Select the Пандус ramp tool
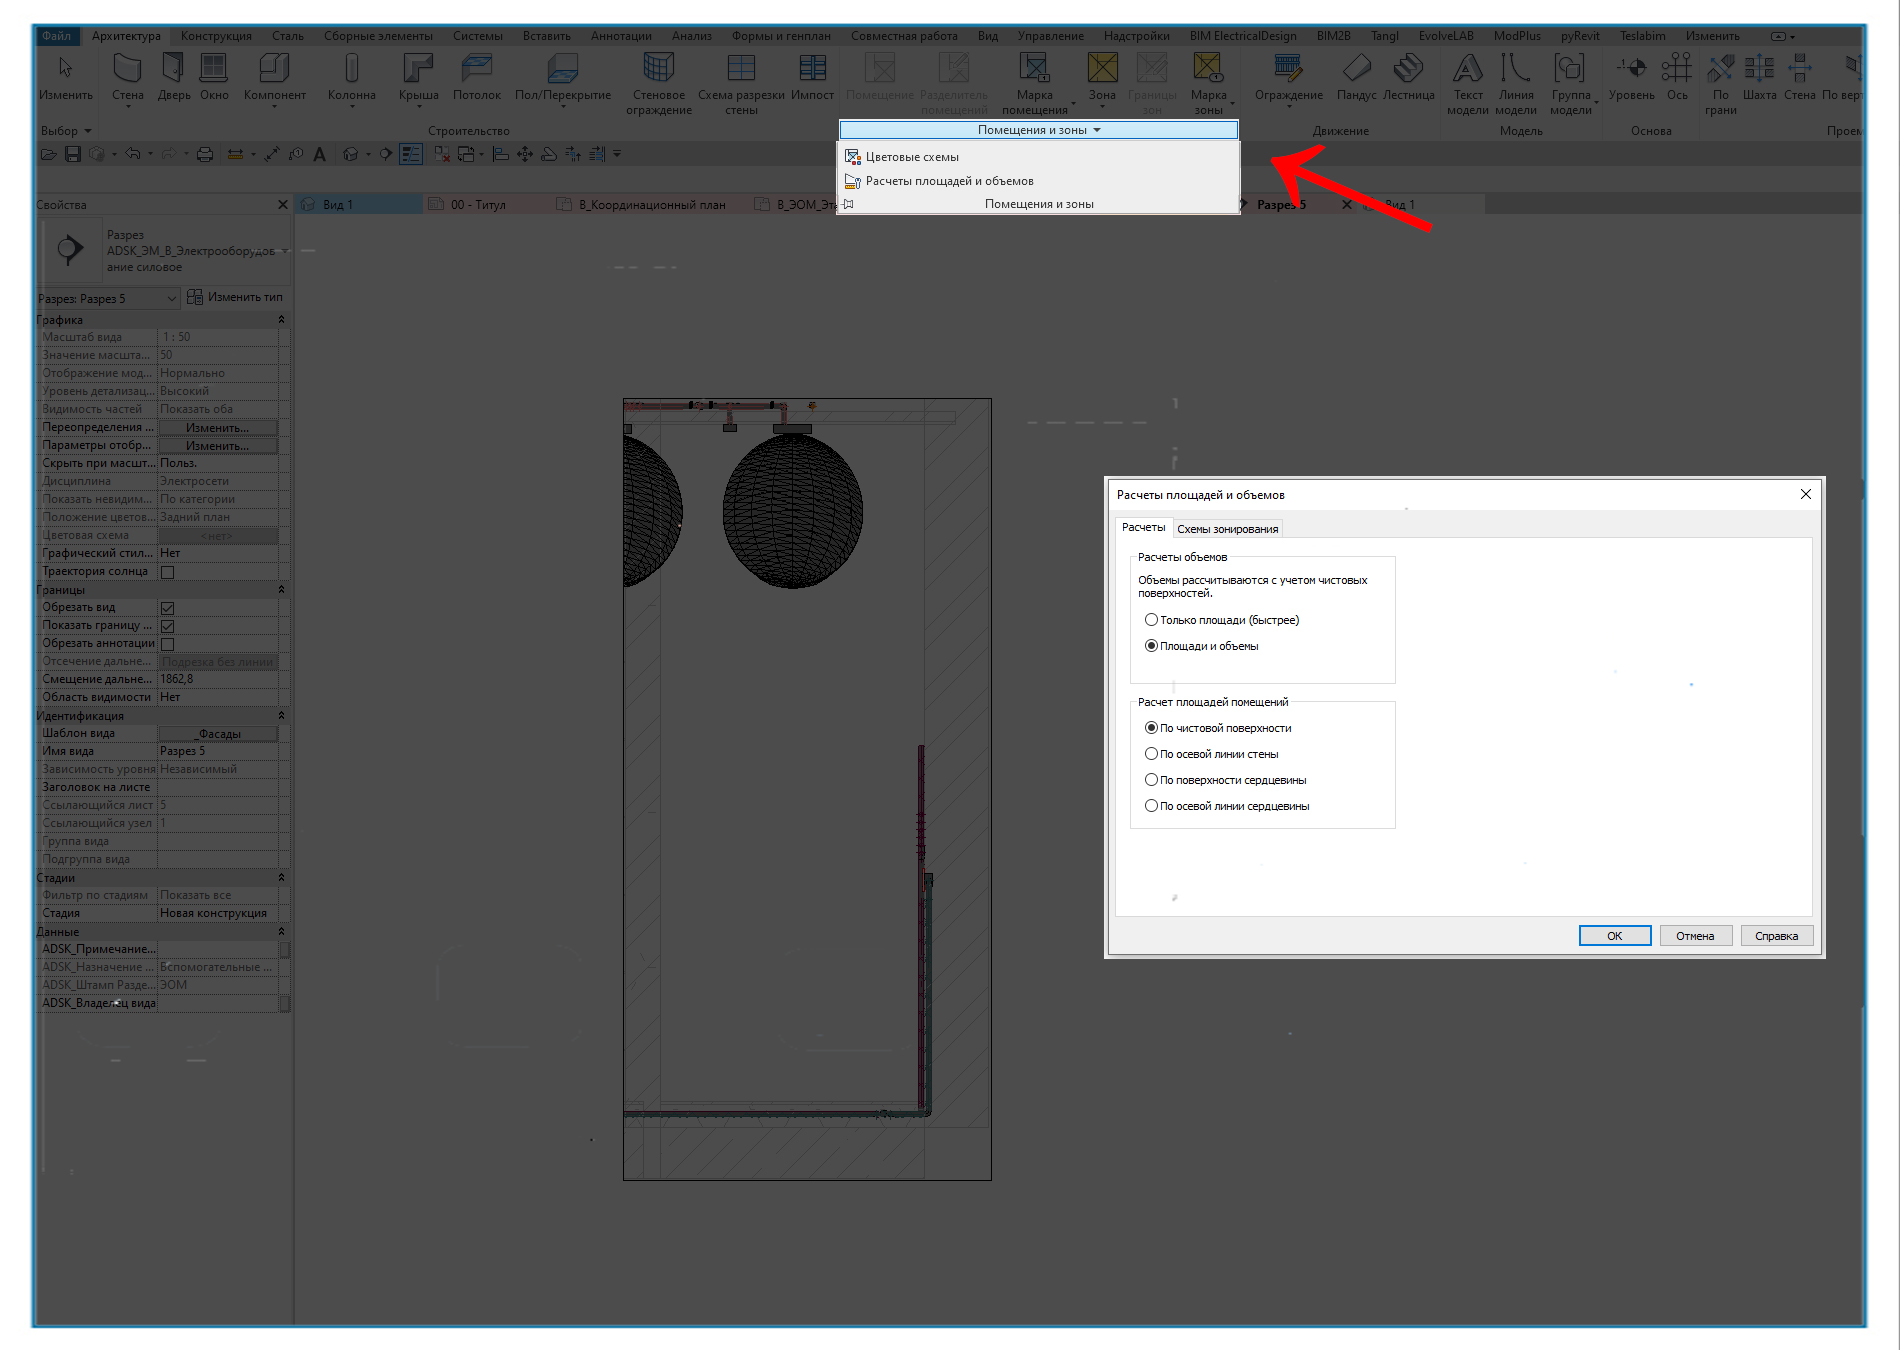 pos(1356,78)
